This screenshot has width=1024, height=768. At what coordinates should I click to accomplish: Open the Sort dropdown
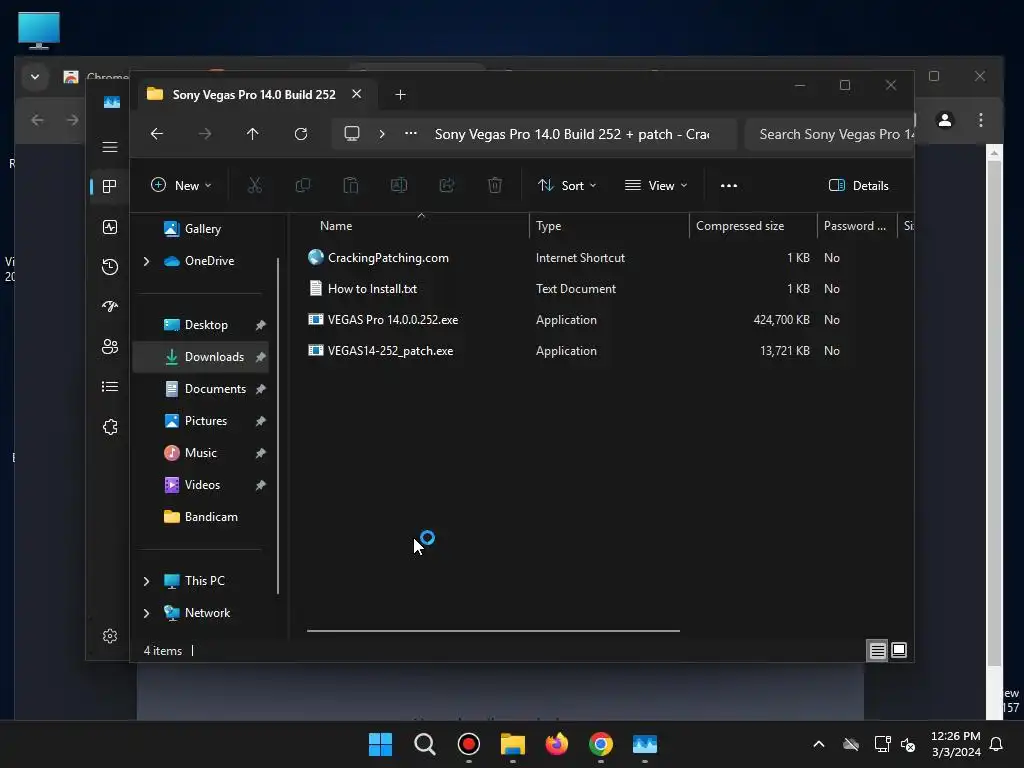[x=567, y=185]
